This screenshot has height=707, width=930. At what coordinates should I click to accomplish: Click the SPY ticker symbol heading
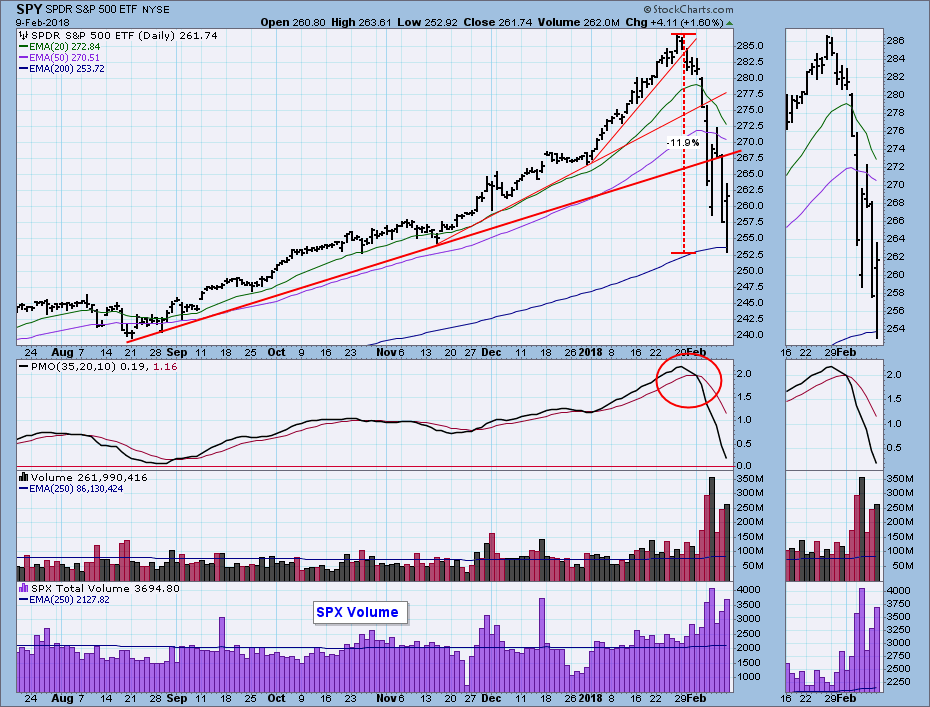pos(29,9)
